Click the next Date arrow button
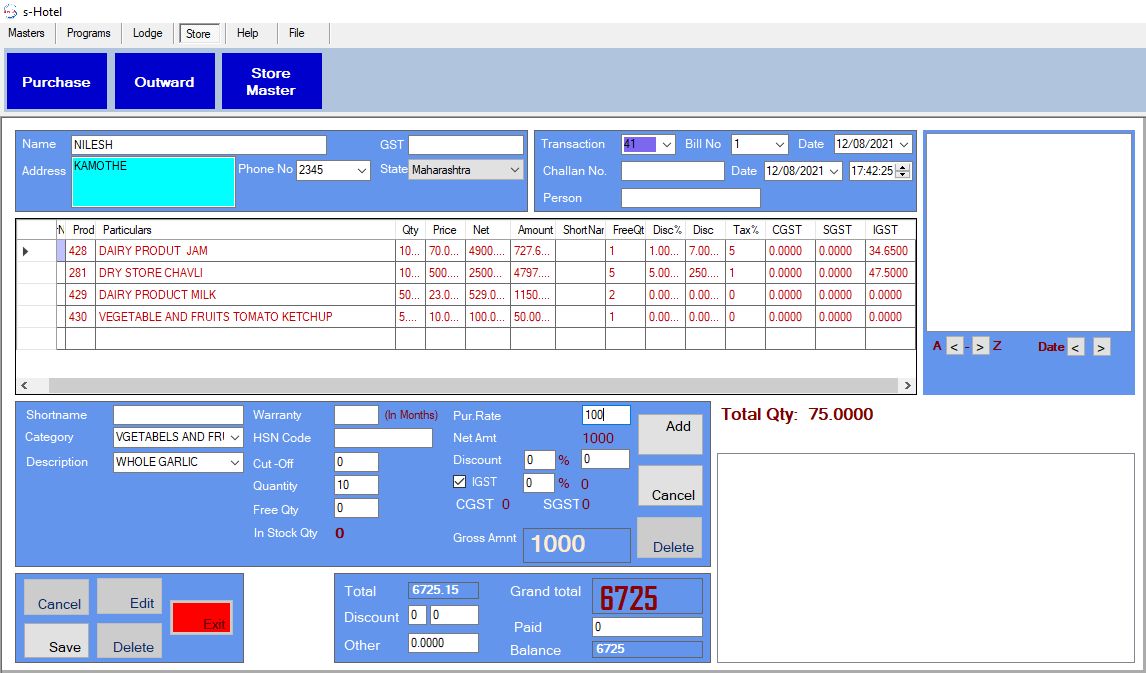1146x673 pixels. click(x=1101, y=347)
